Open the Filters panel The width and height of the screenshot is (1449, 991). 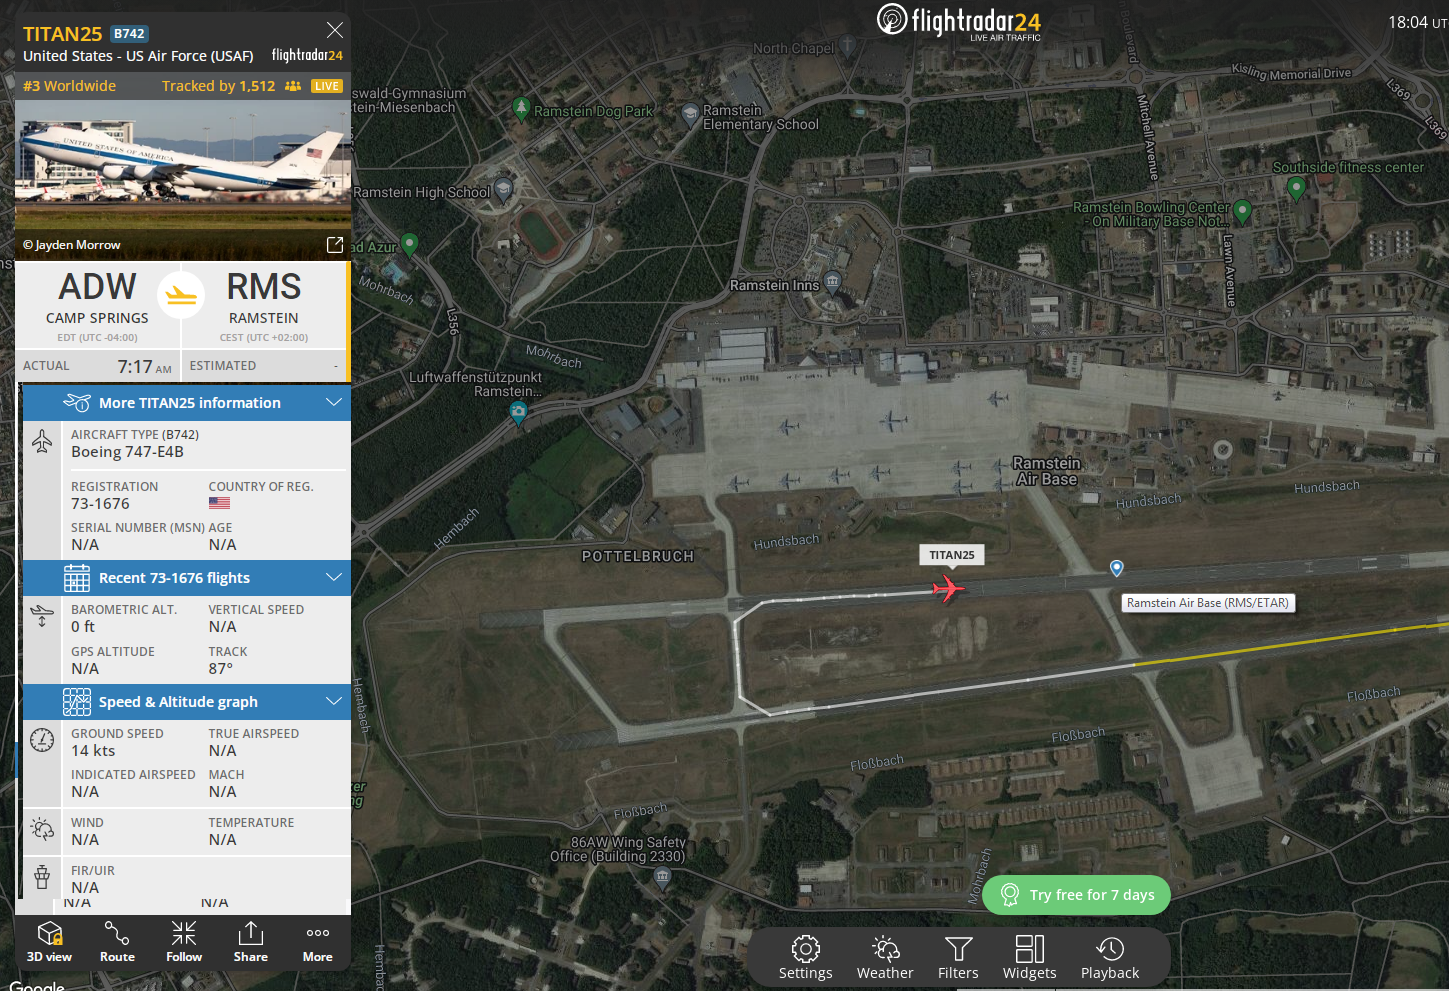[958, 958]
